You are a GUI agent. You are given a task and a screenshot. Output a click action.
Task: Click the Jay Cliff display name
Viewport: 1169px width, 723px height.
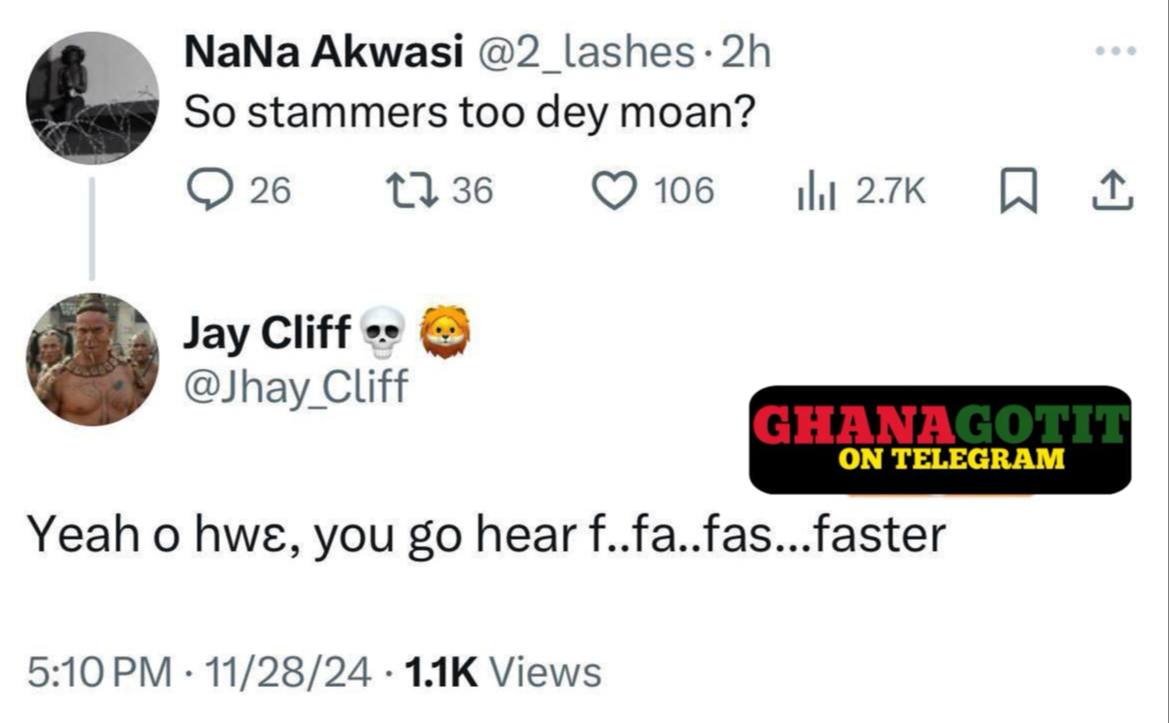coord(266,333)
